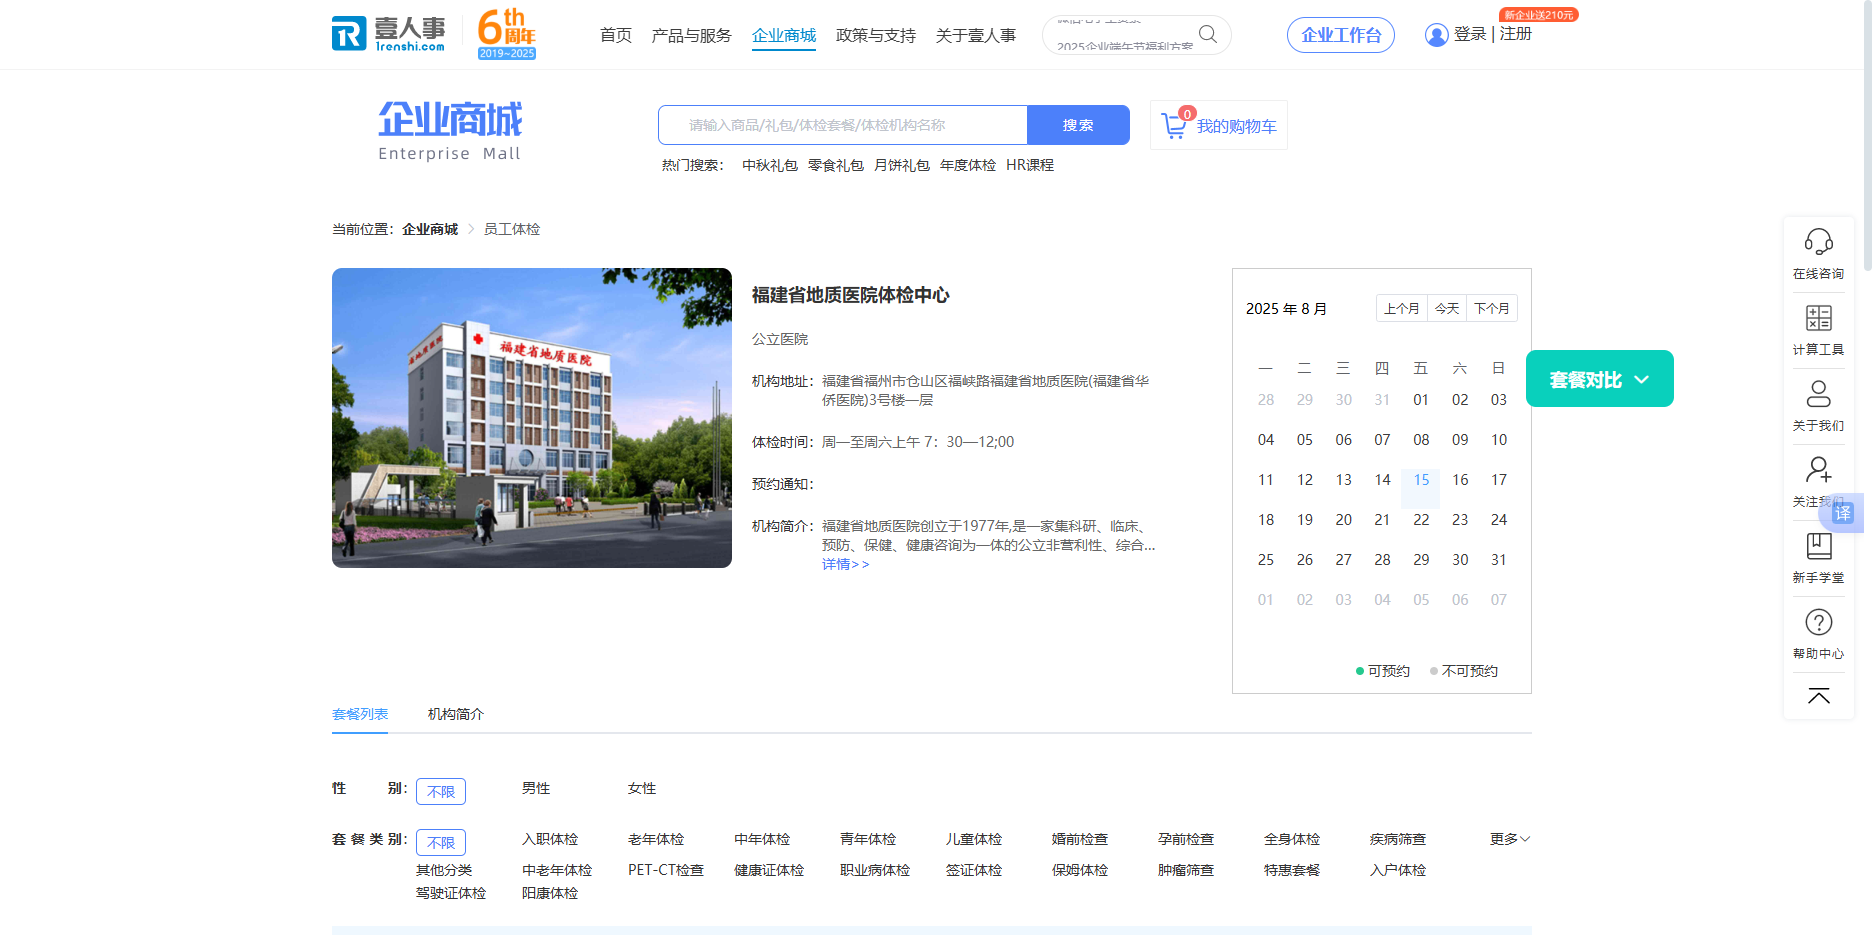
Task: Select 不限 package category option
Action: coord(441,842)
